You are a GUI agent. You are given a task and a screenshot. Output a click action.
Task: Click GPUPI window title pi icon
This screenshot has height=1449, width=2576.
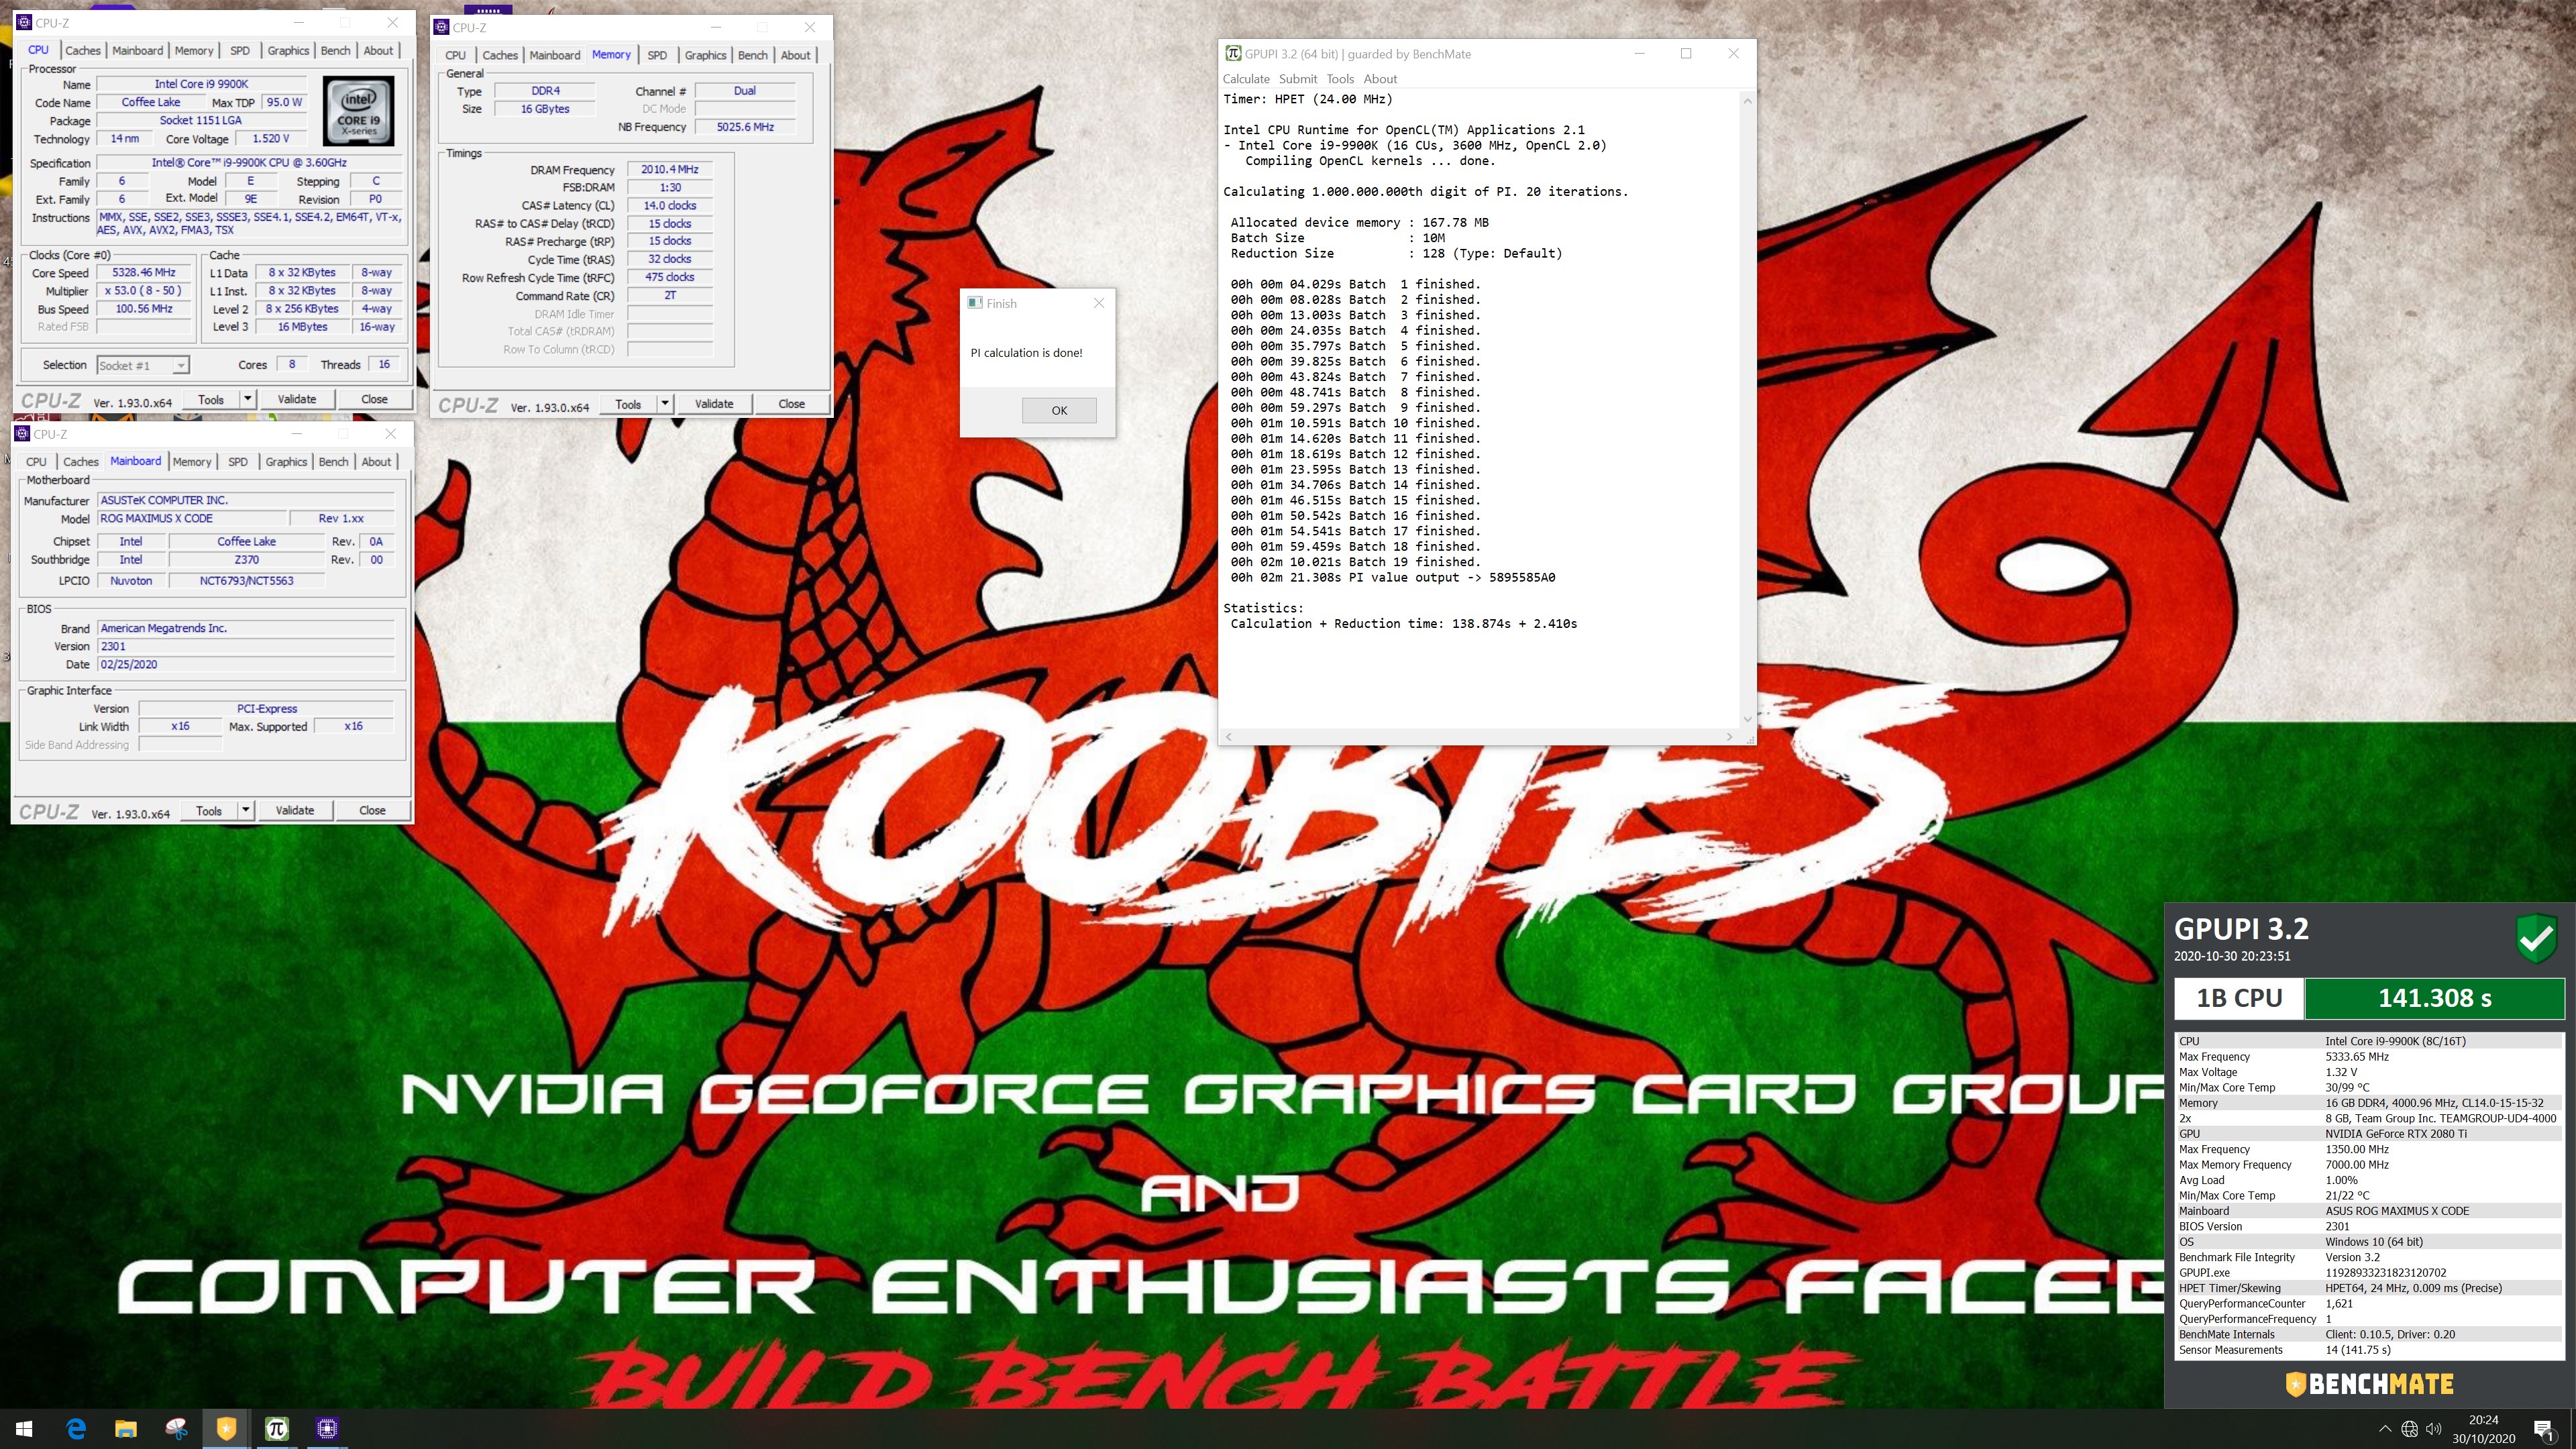pyautogui.click(x=1233, y=54)
